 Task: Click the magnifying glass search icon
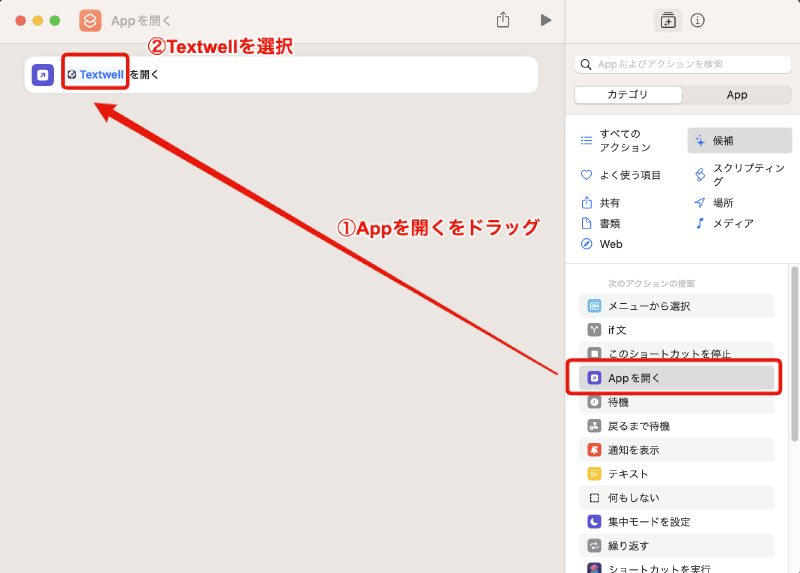pyautogui.click(x=586, y=64)
